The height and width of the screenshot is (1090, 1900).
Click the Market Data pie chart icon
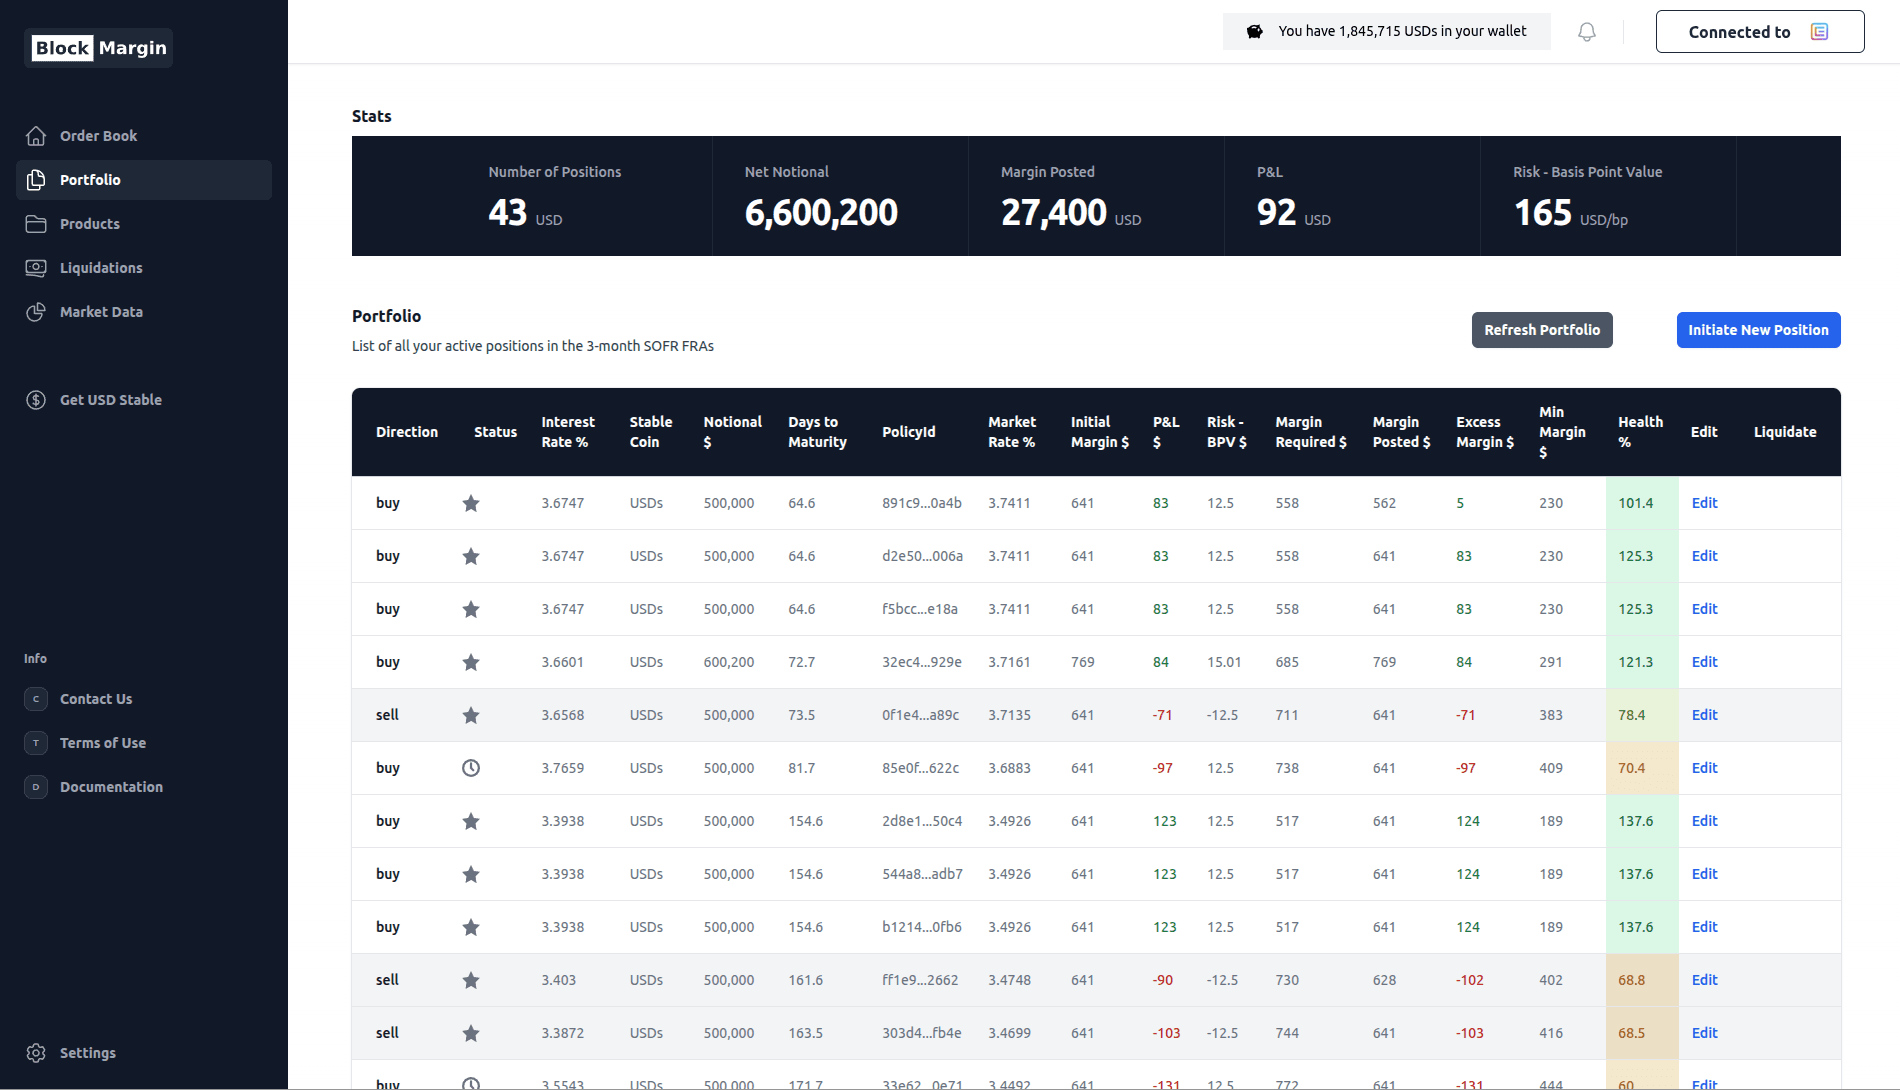36,312
